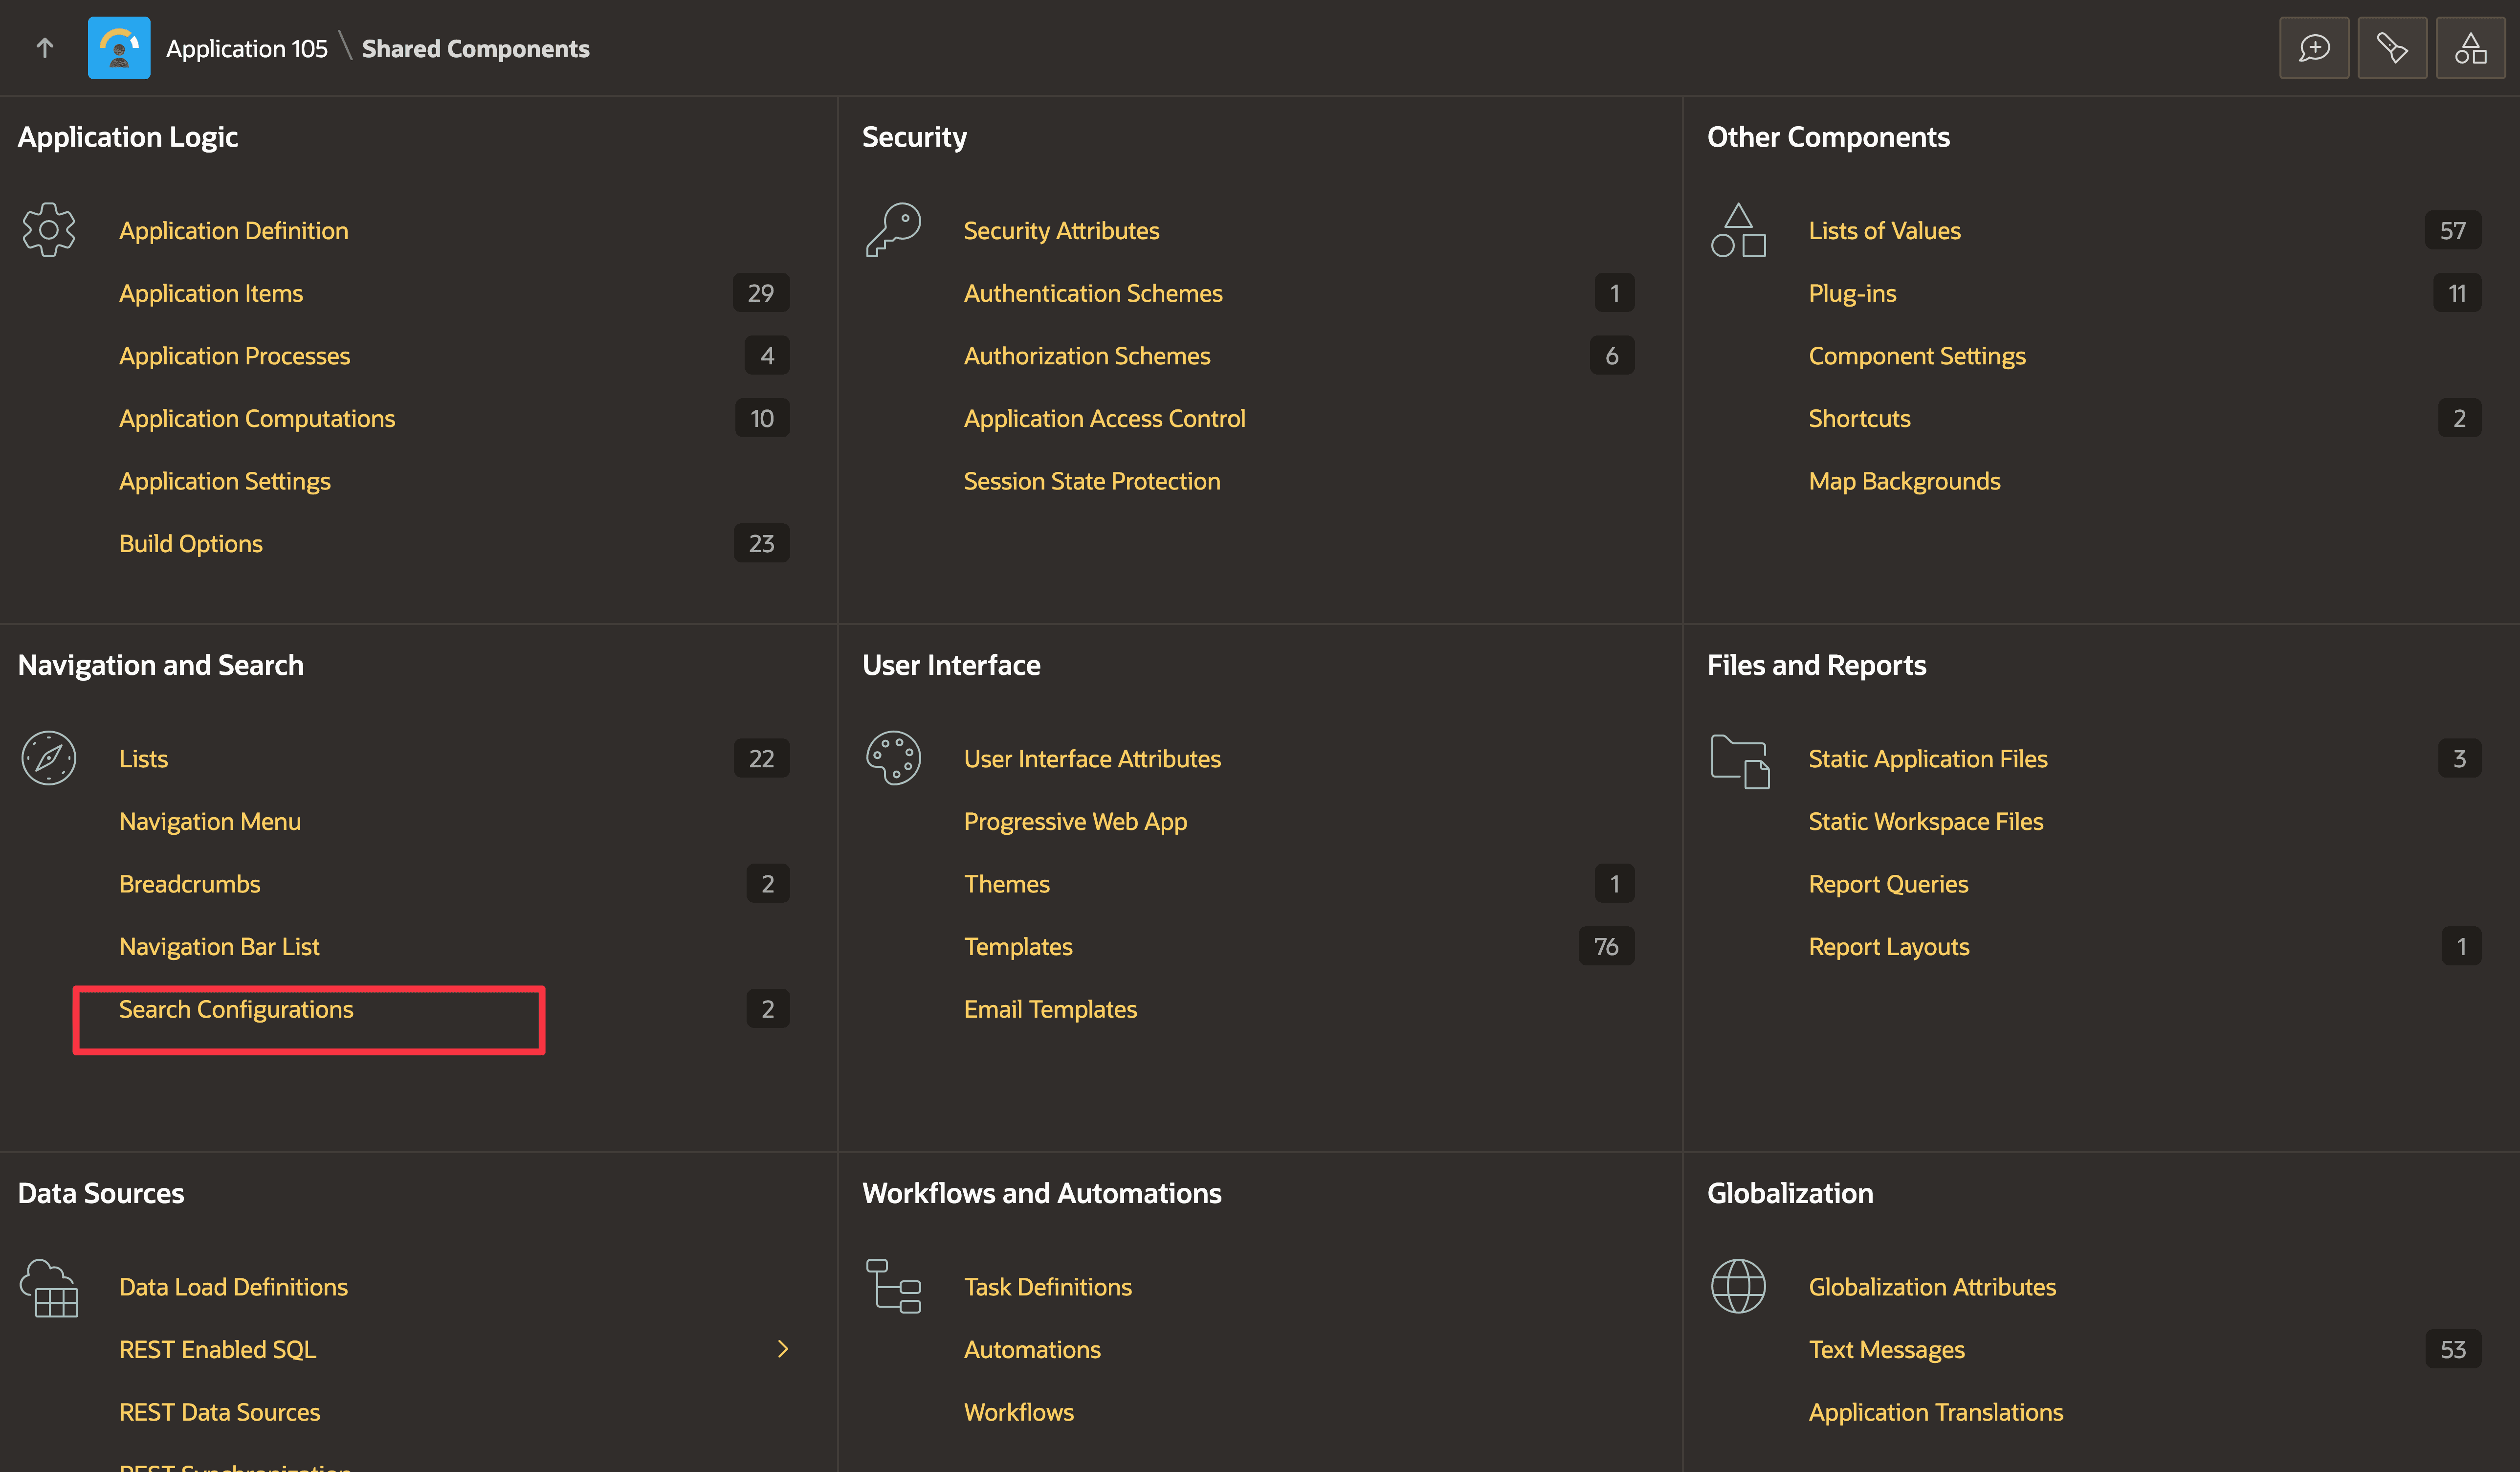Activate the spotlight search flashlight icon
This screenshot has height=1472, width=2520.
2392,47
